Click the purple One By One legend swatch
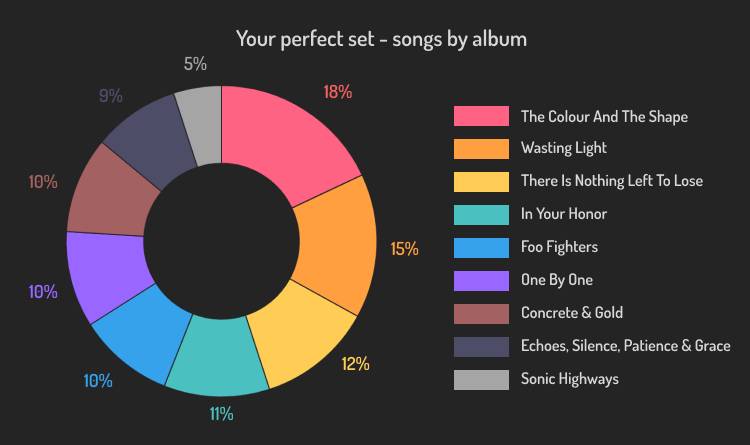Image resolution: width=750 pixels, height=445 pixels. coord(481,281)
